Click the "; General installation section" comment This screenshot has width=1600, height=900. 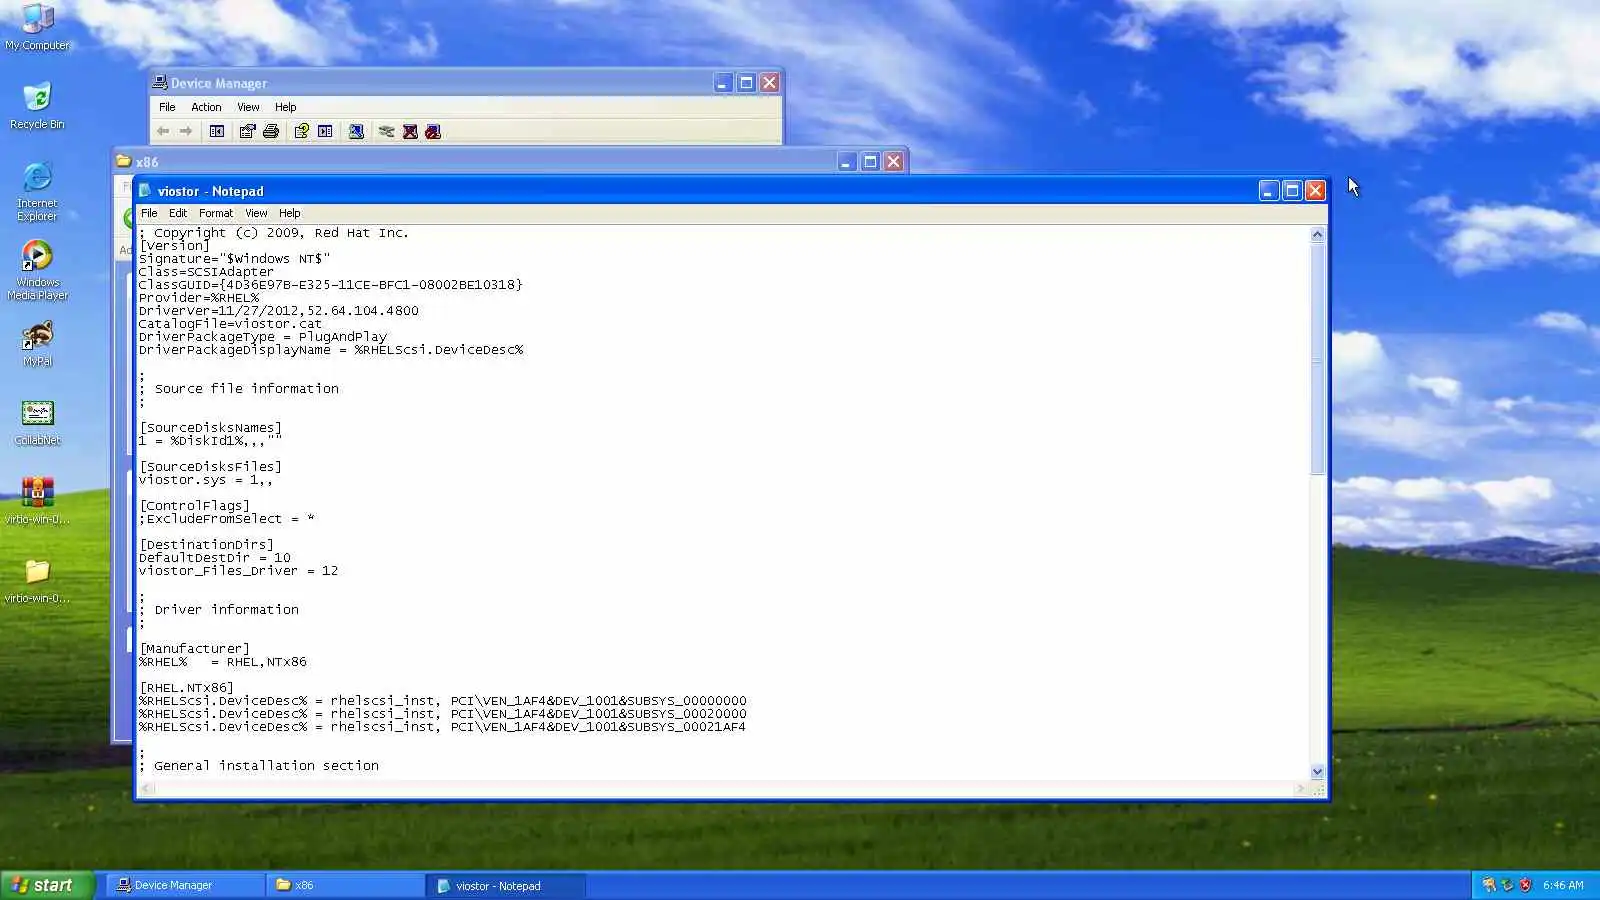point(259,766)
